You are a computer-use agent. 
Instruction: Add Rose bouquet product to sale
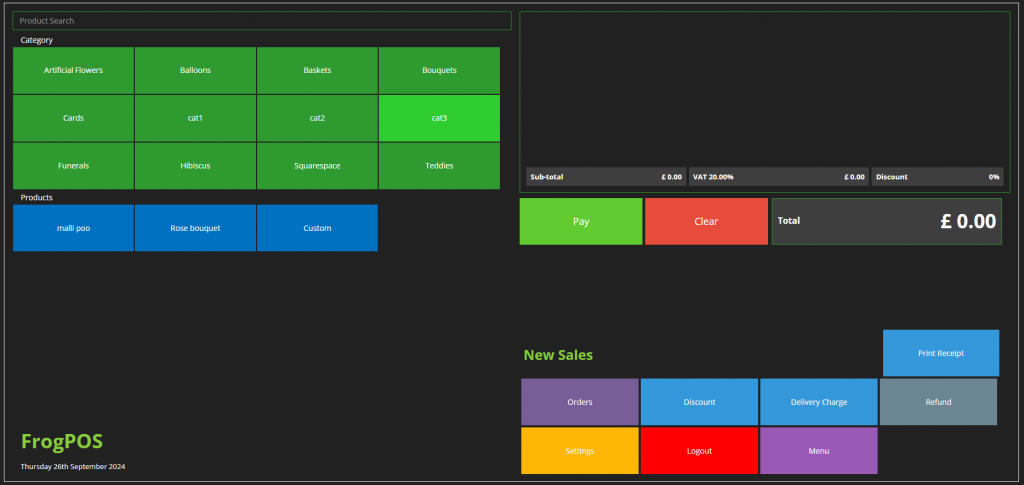[x=195, y=228]
